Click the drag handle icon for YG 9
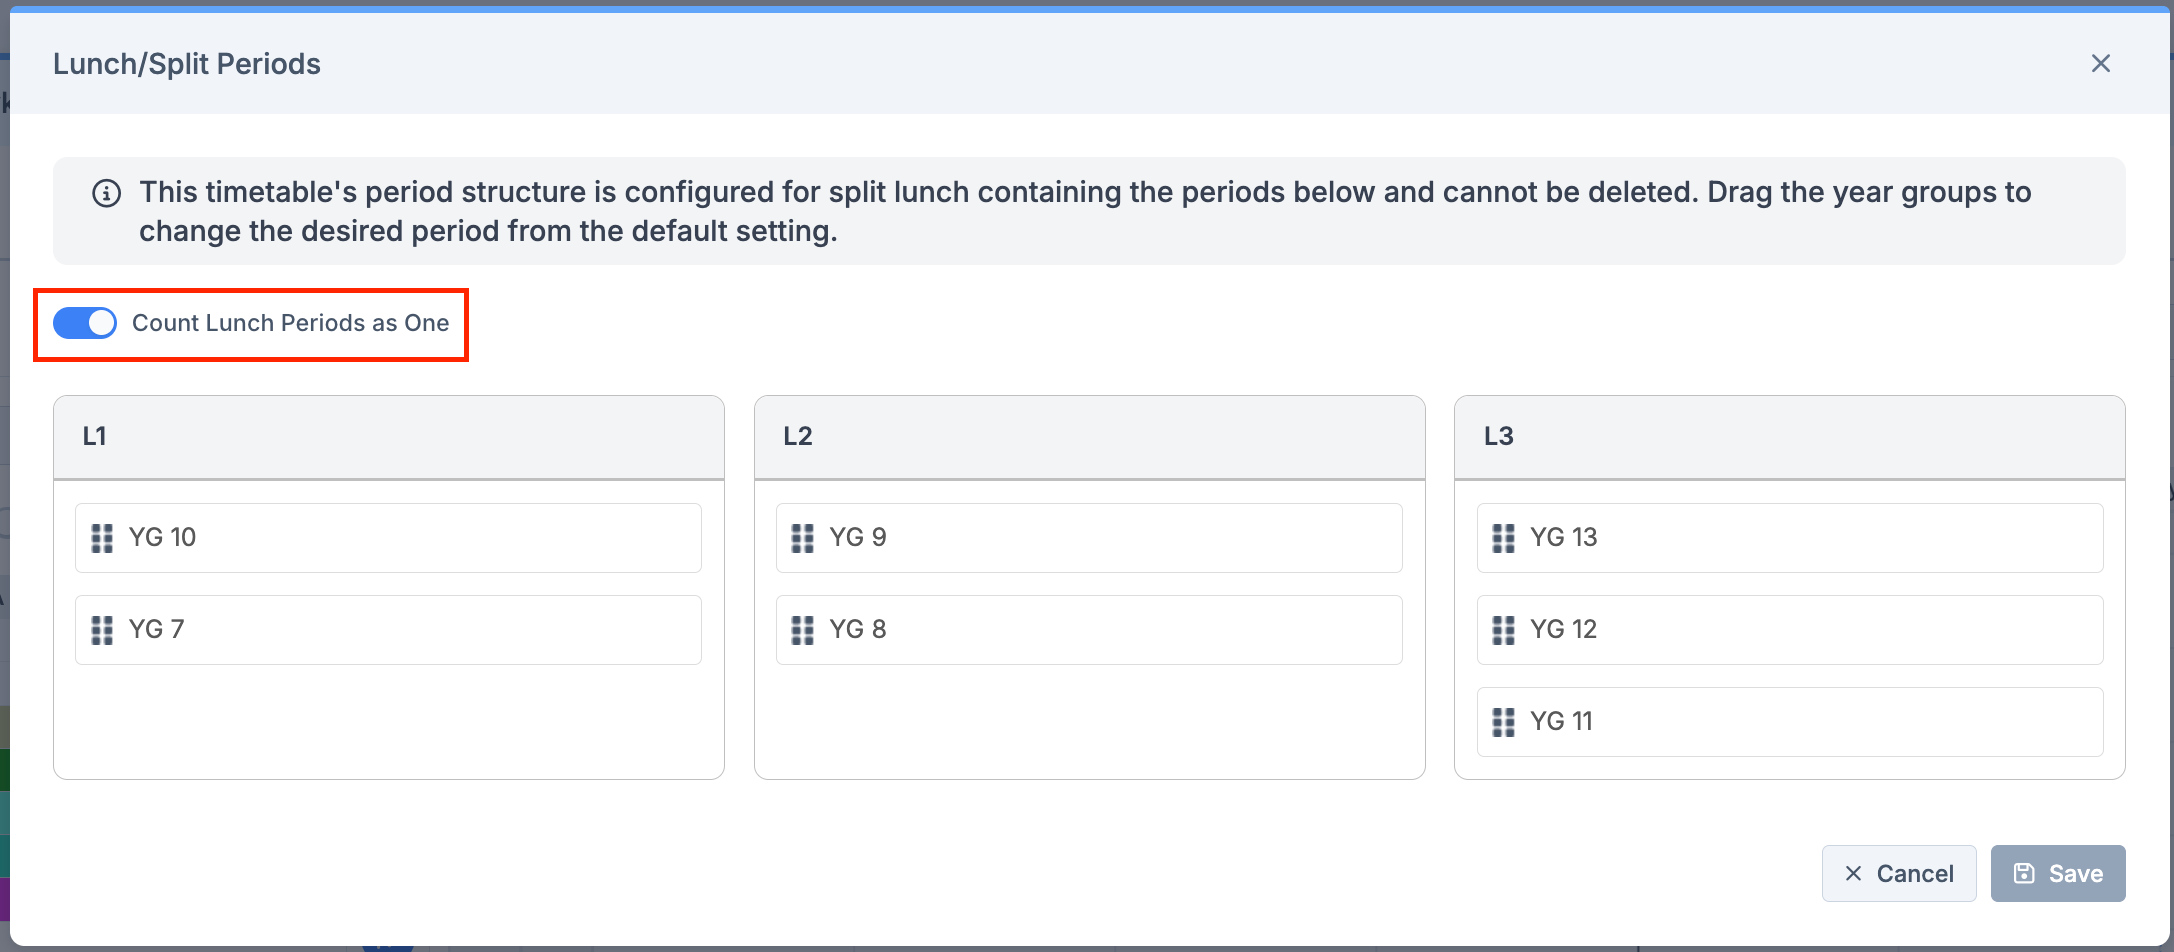 coord(802,538)
